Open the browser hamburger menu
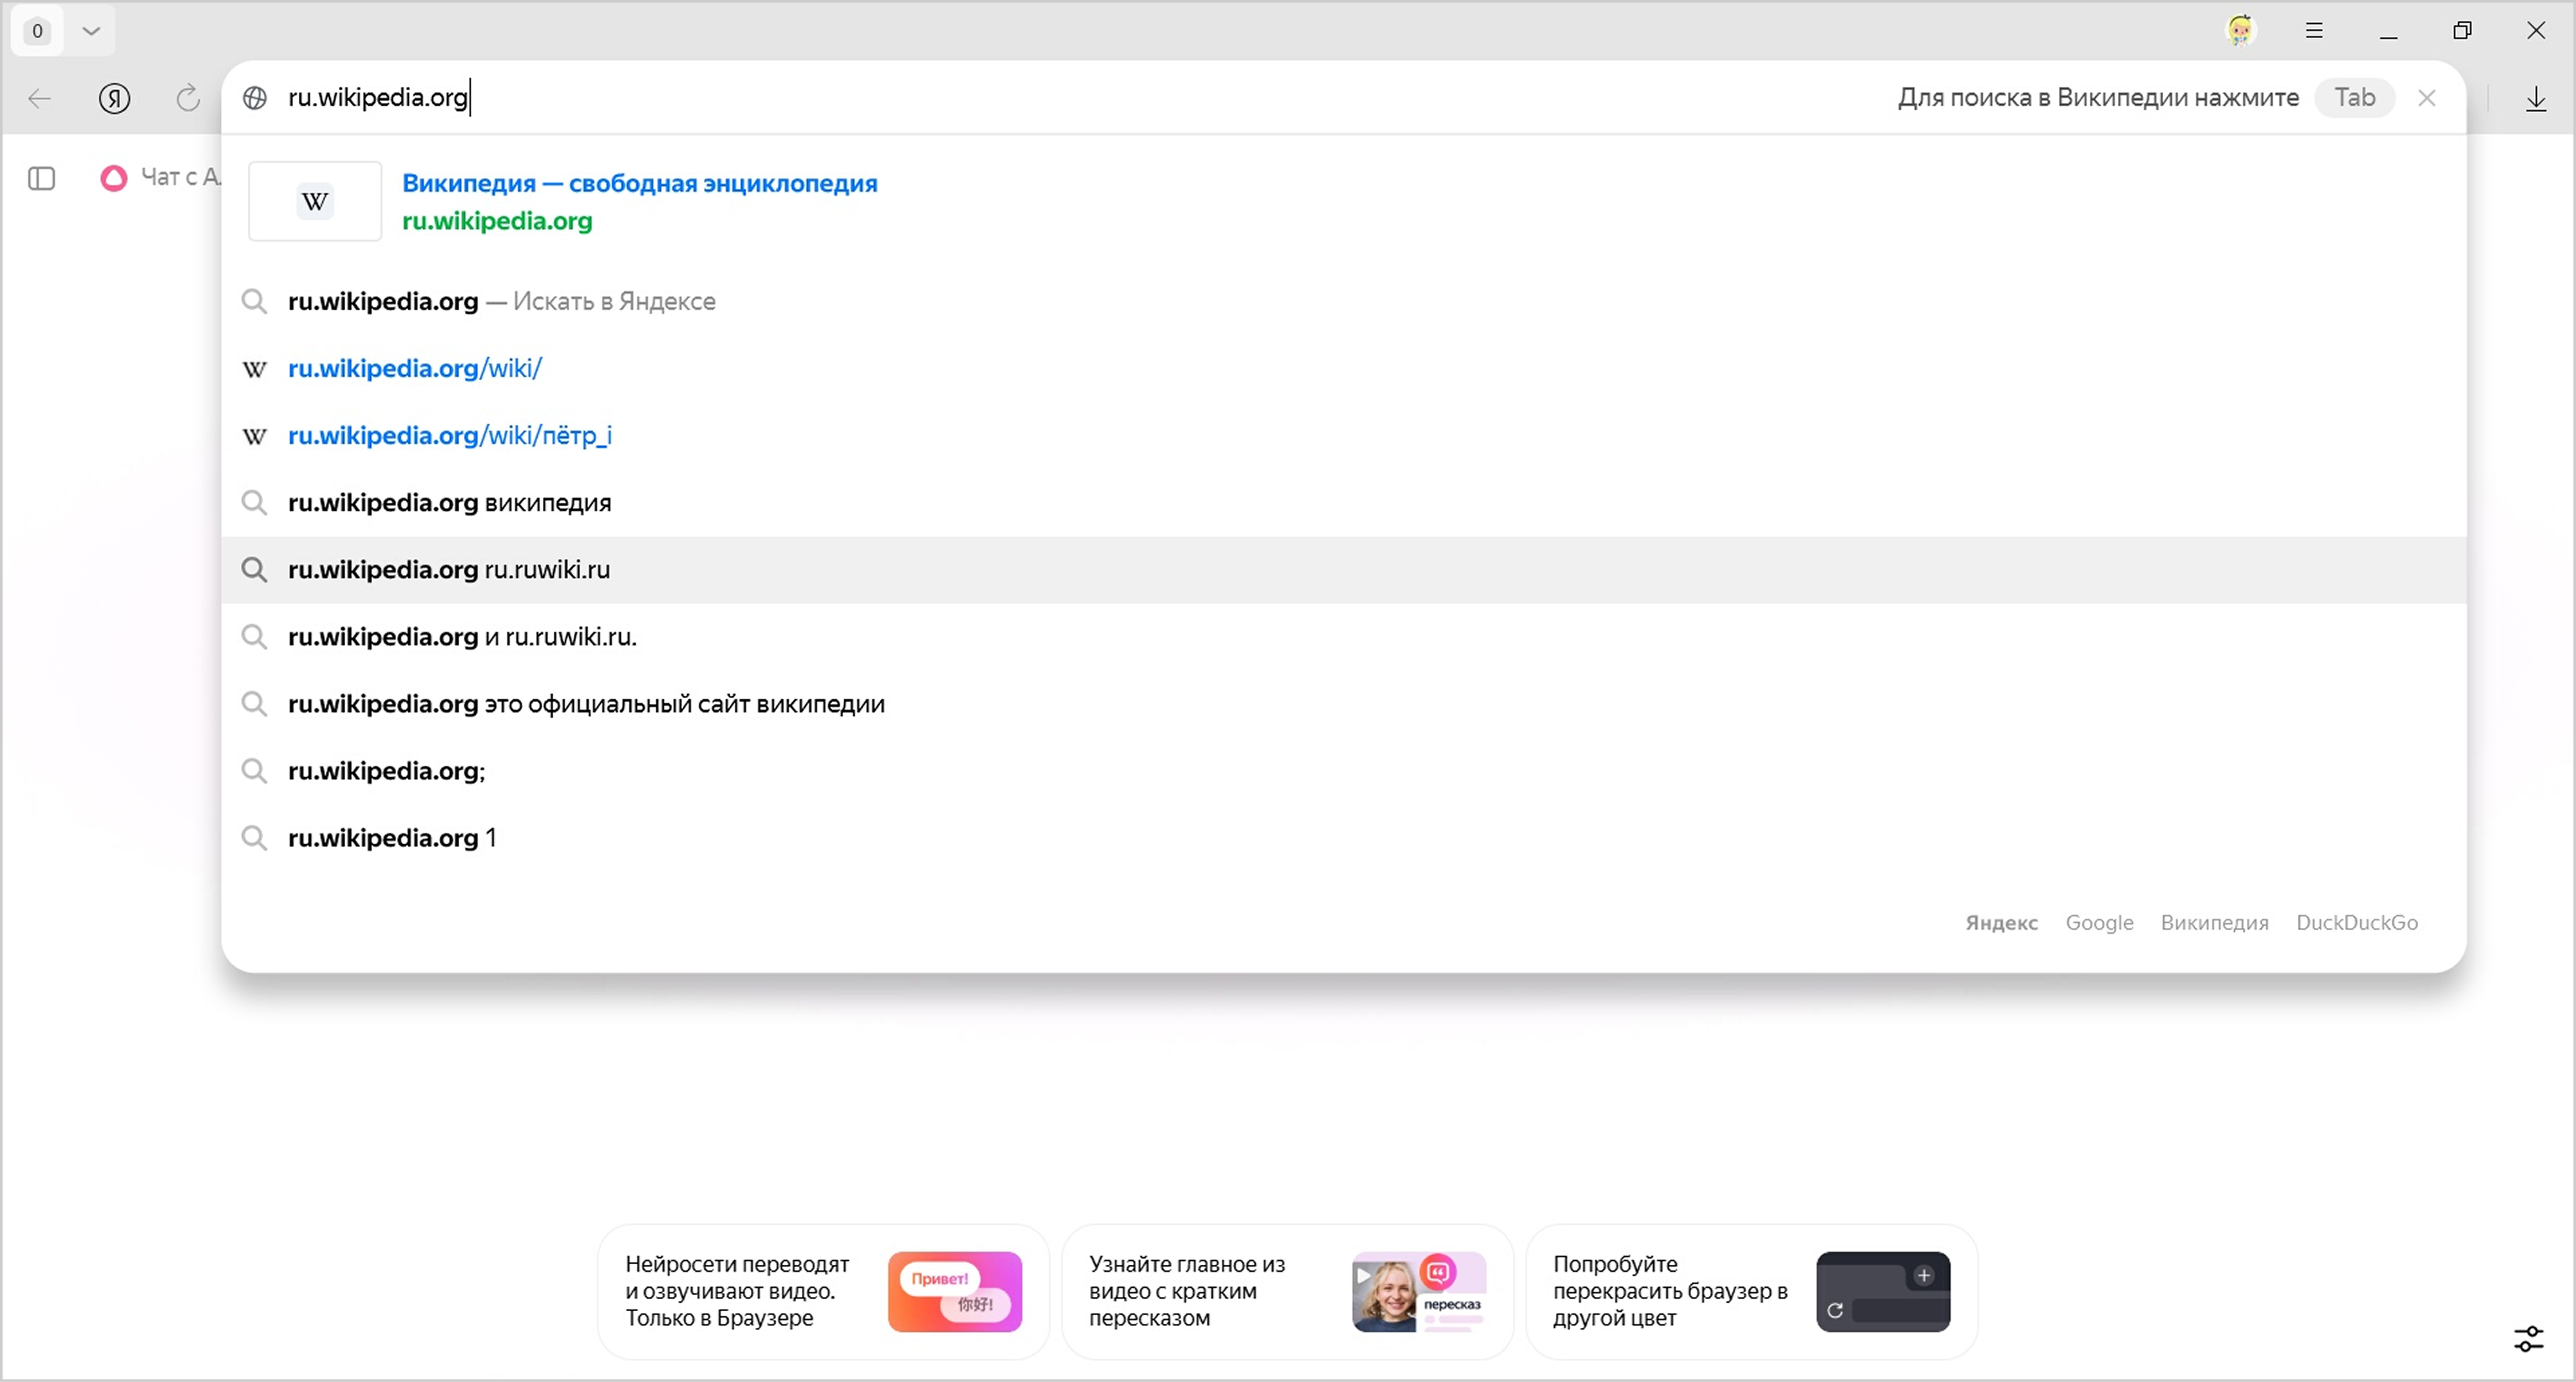The image size is (2576, 1382). click(2314, 30)
